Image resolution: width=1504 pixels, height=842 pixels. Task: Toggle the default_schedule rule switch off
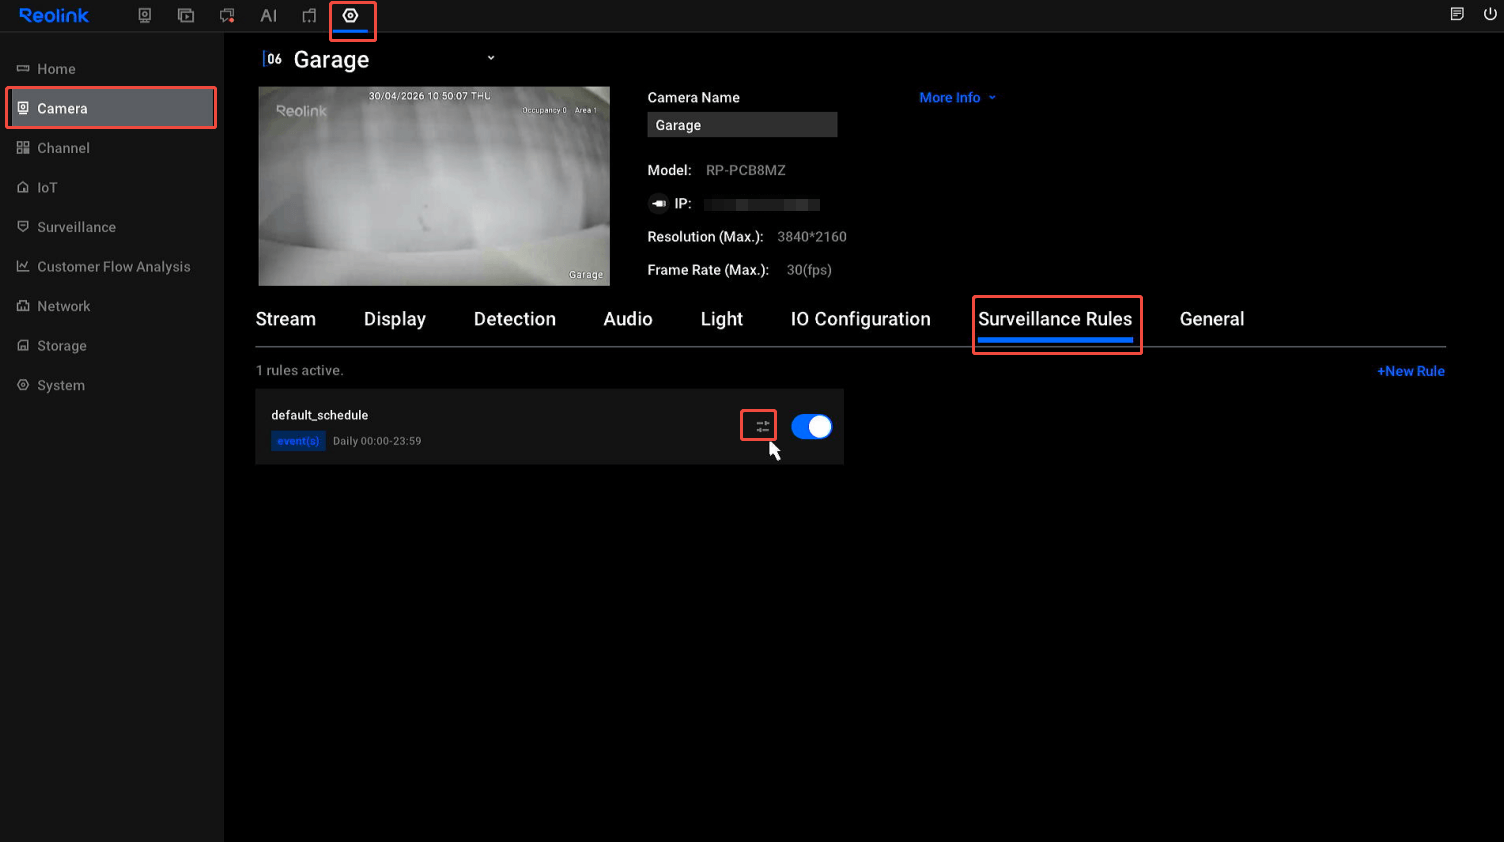click(x=811, y=427)
